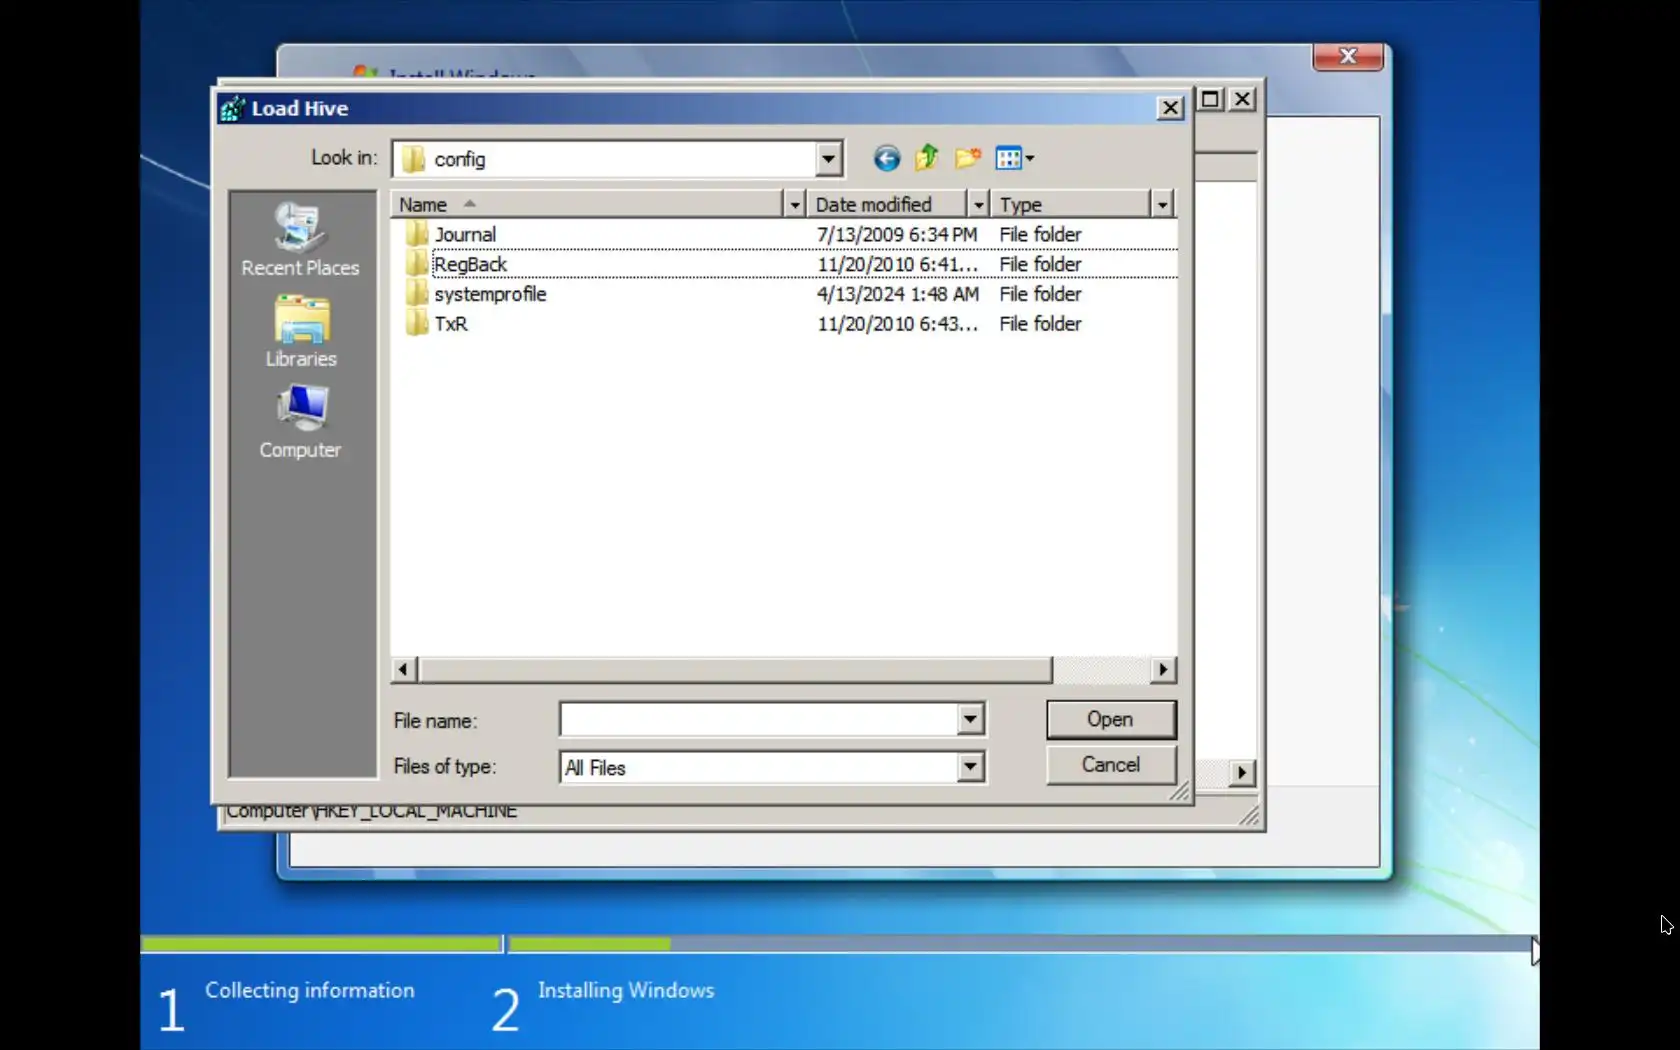Maximize the Registry Editor window behind
The height and width of the screenshot is (1050, 1680).
[x=1210, y=99]
